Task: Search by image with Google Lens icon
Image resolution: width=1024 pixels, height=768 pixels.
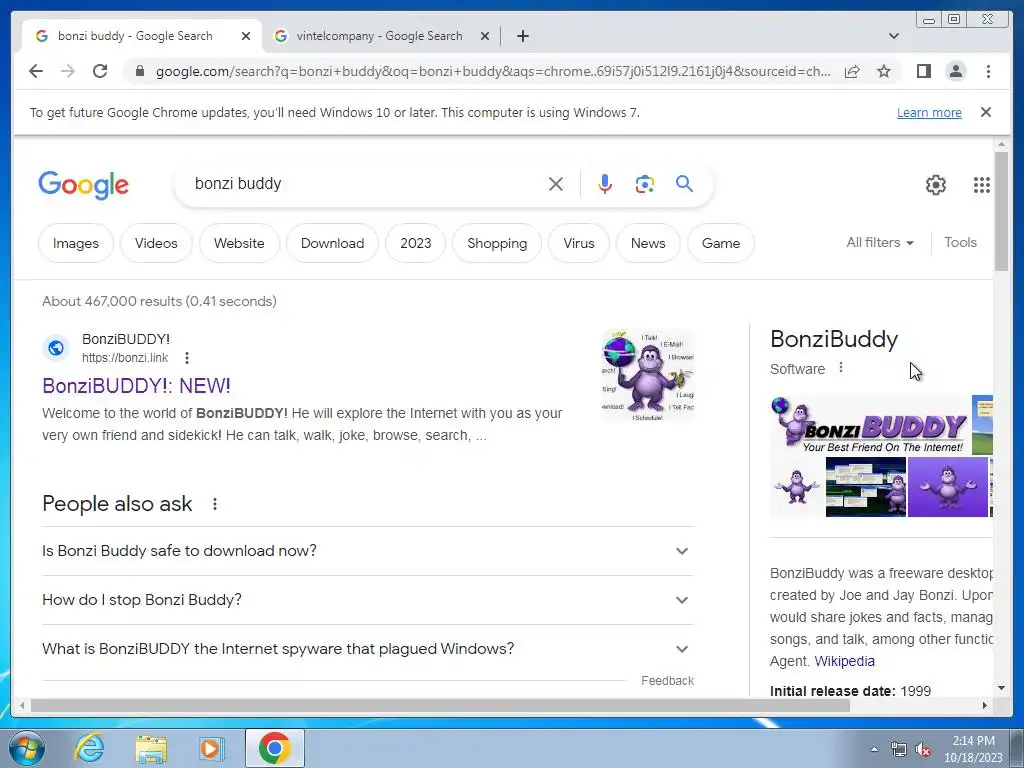Action: click(645, 184)
